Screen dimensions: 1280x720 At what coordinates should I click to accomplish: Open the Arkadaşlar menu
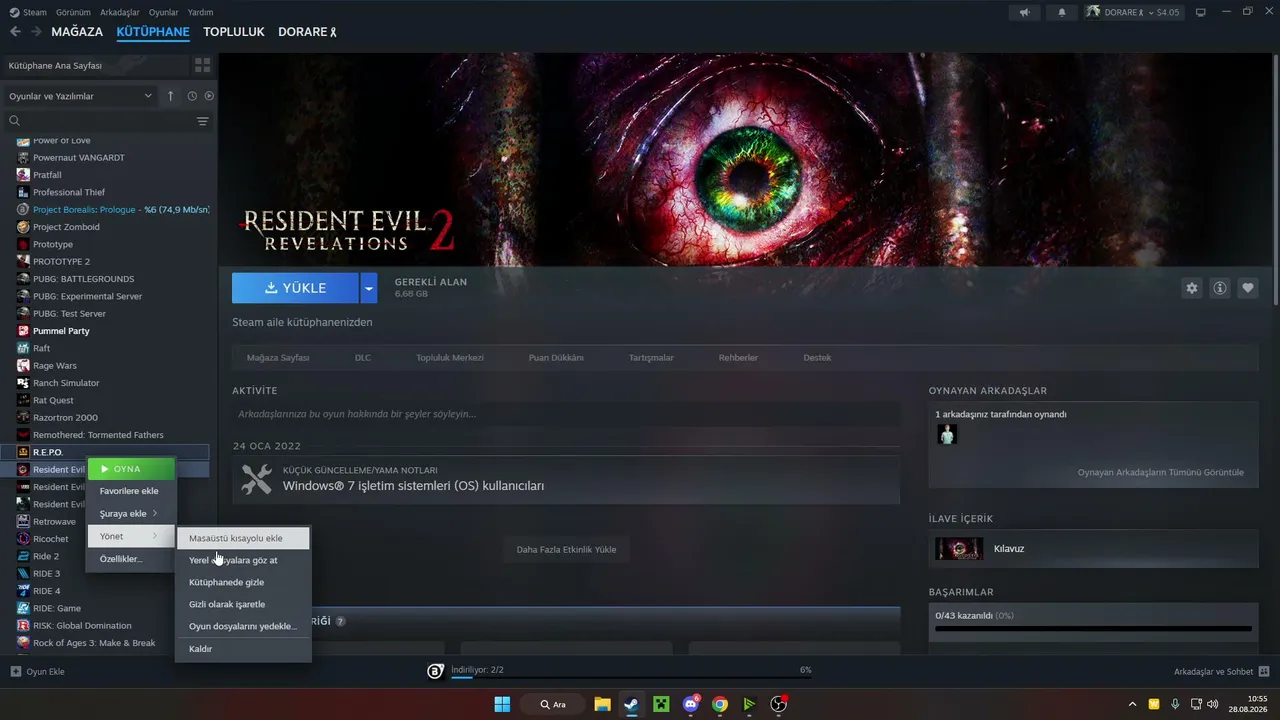120,12
